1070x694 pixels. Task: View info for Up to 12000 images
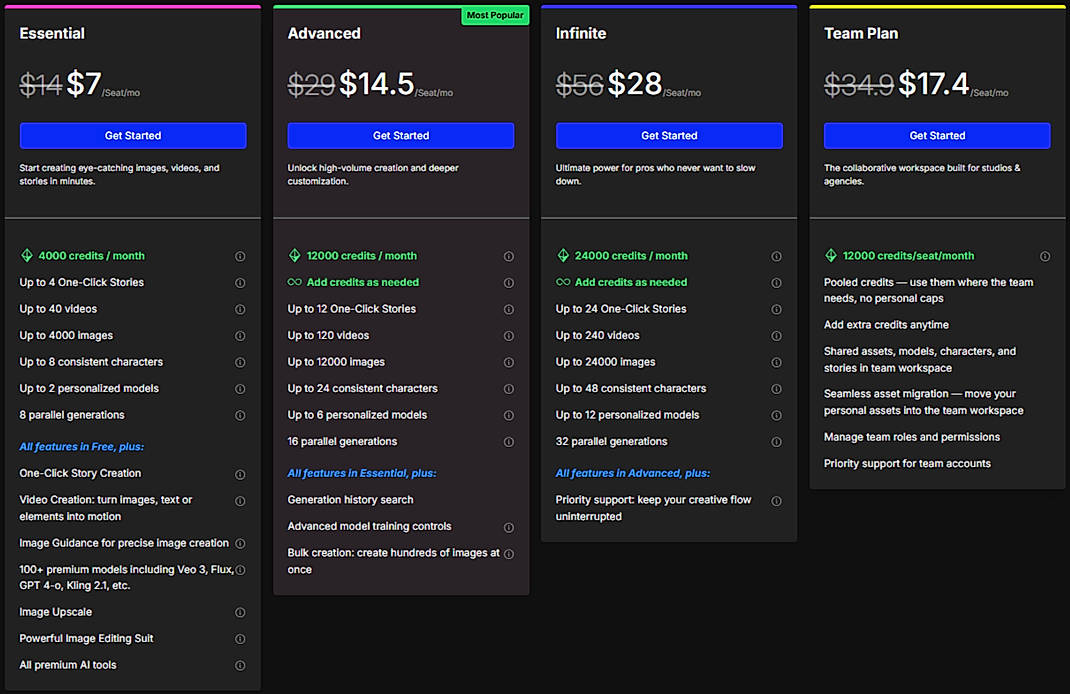pos(509,362)
